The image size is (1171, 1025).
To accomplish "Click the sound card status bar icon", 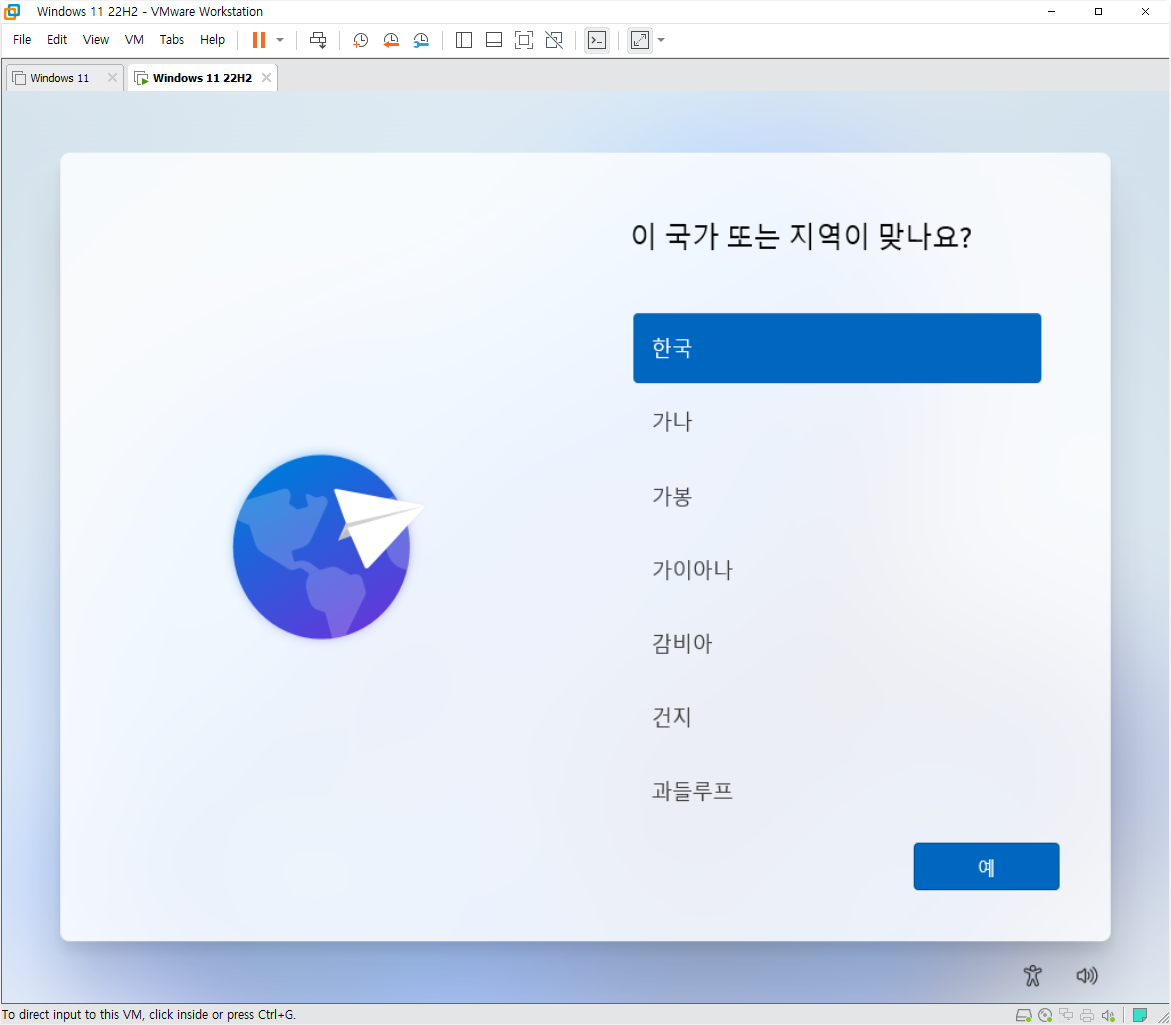I will [x=1108, y=1015].
